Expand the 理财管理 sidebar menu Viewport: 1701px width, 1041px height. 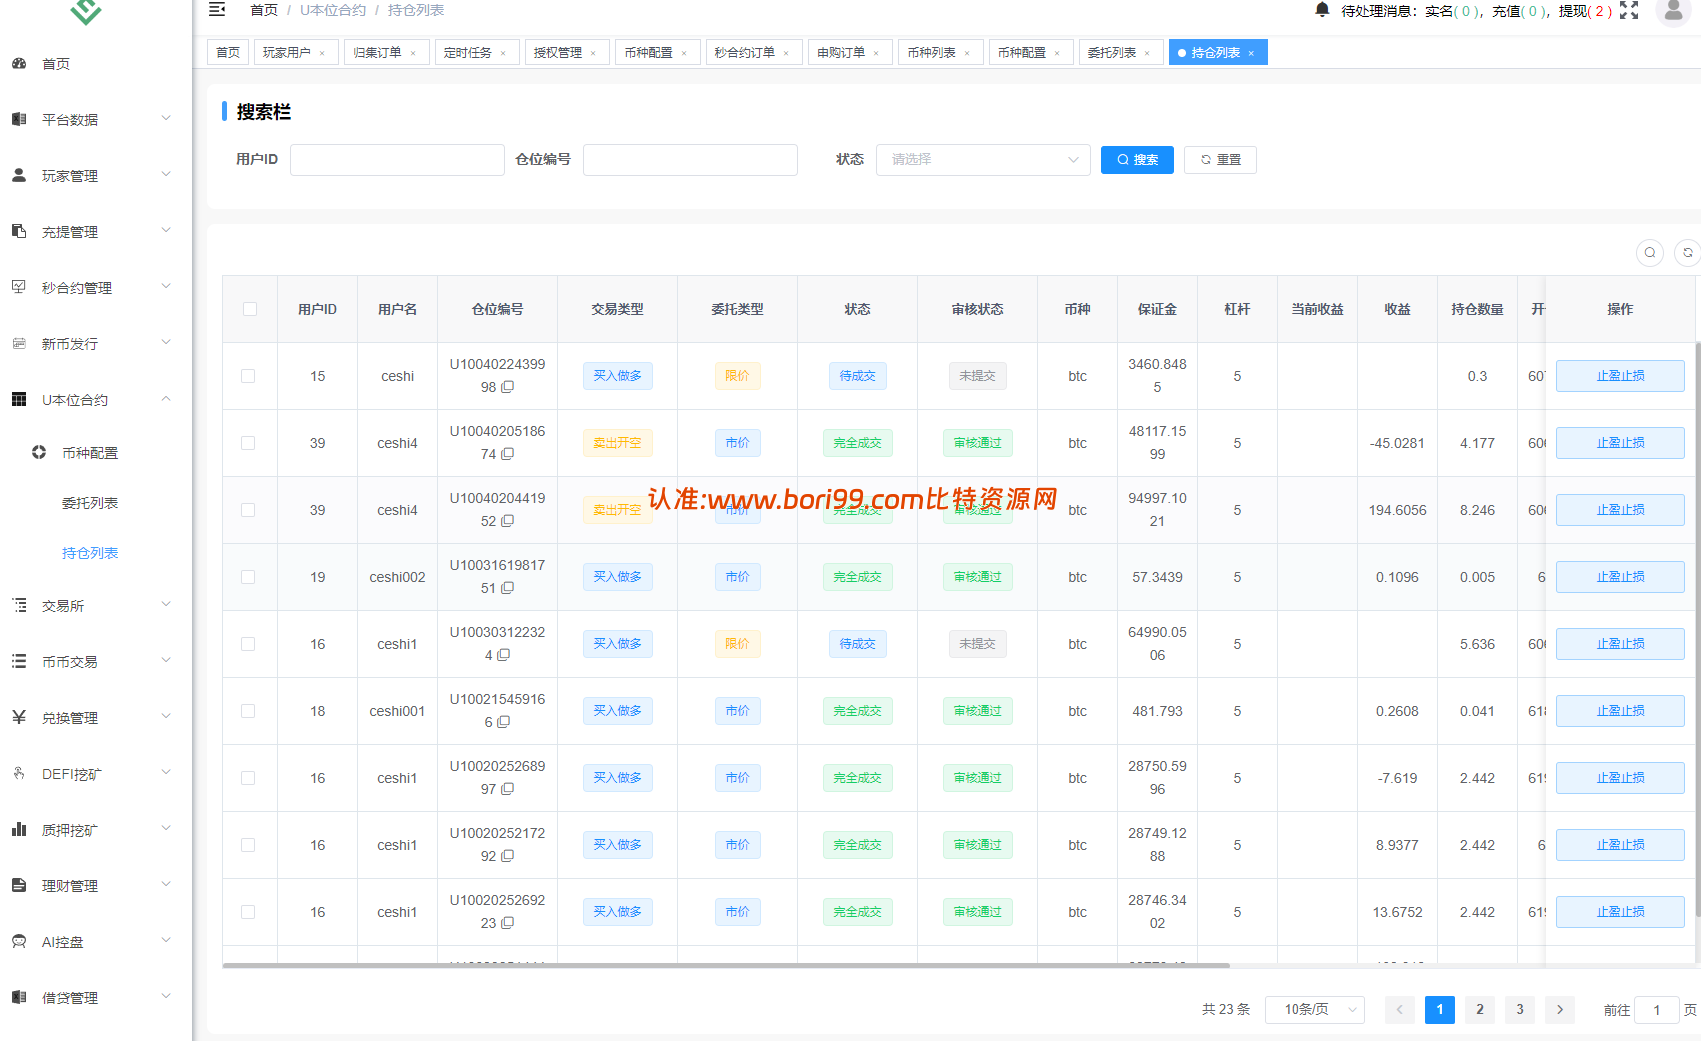pyautogui.click(x=166, y=884)
